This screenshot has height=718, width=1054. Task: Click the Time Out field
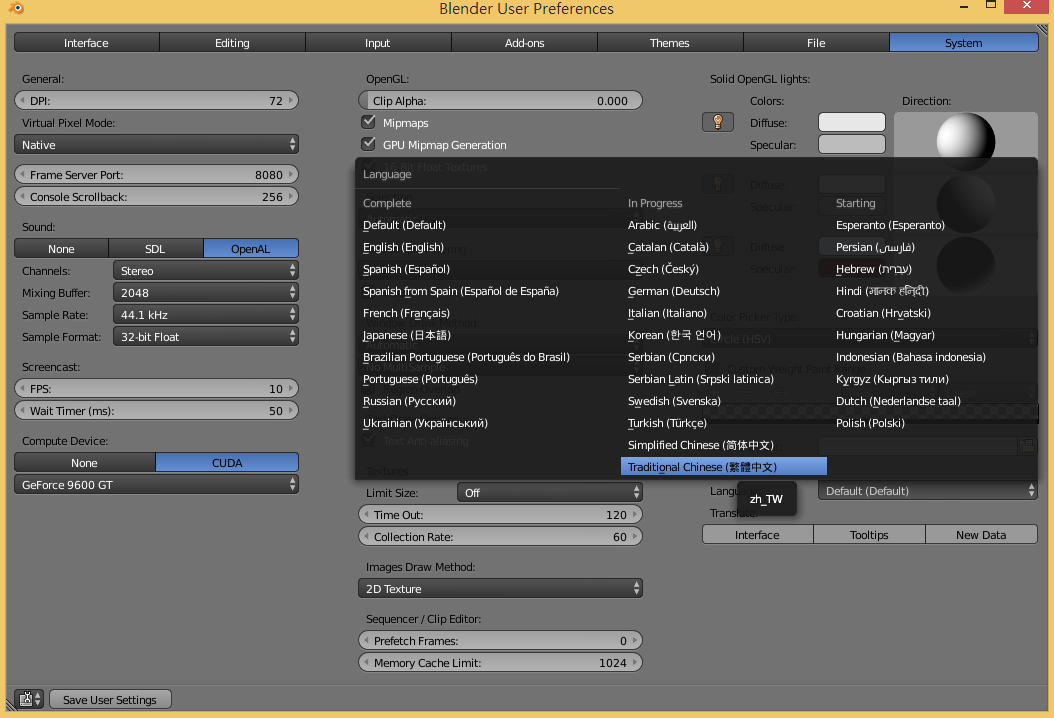pyautogui.click(x=500, y=515)
